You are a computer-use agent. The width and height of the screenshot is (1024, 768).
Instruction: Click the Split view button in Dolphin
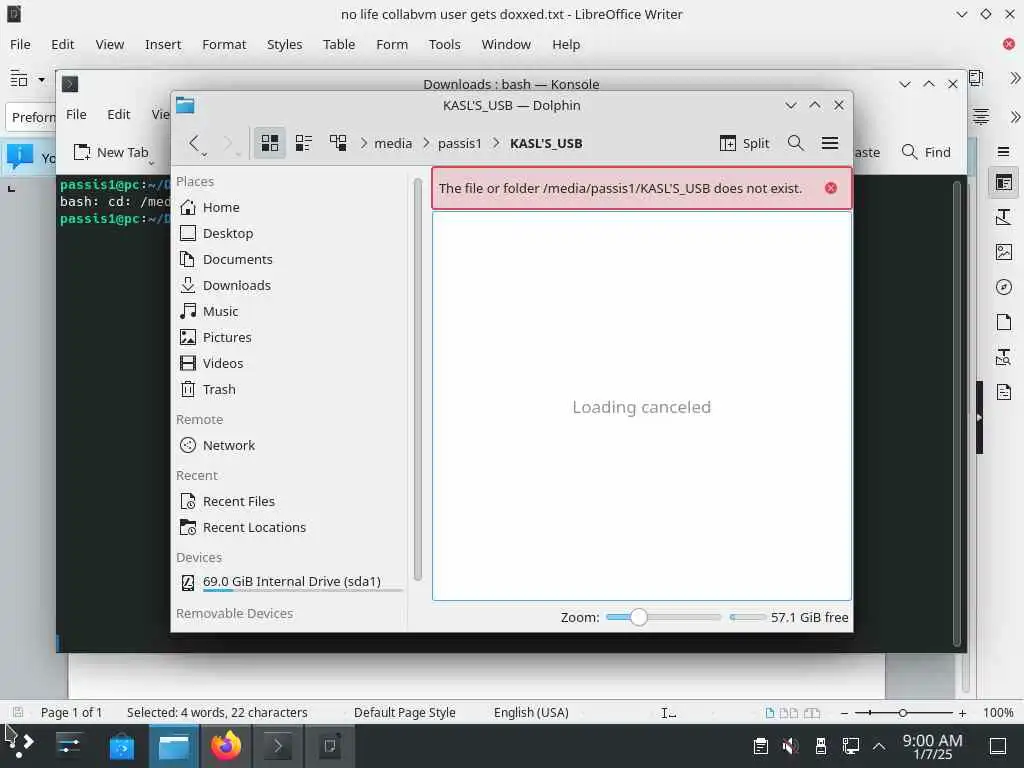point(744,143)
